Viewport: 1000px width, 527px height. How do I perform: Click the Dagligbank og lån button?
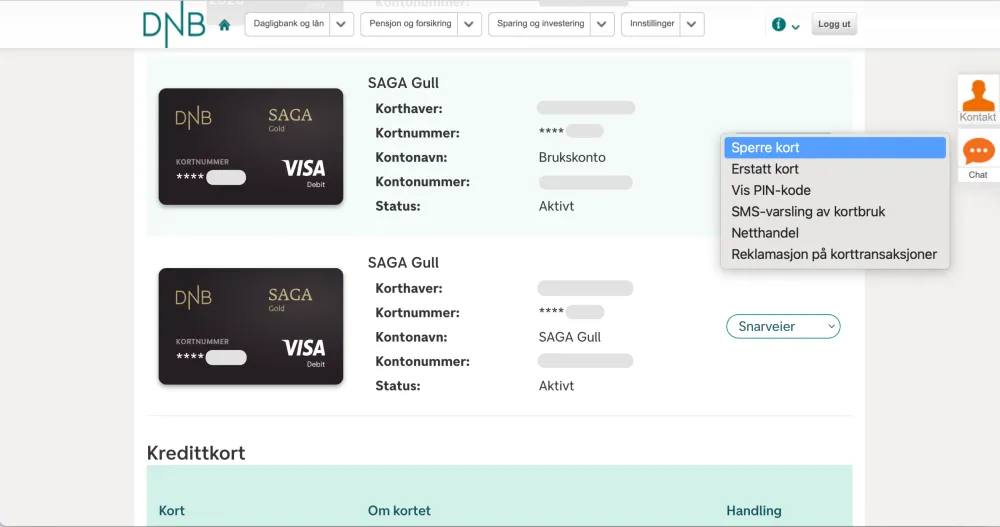pyautogui.click(x=288, y=25)
